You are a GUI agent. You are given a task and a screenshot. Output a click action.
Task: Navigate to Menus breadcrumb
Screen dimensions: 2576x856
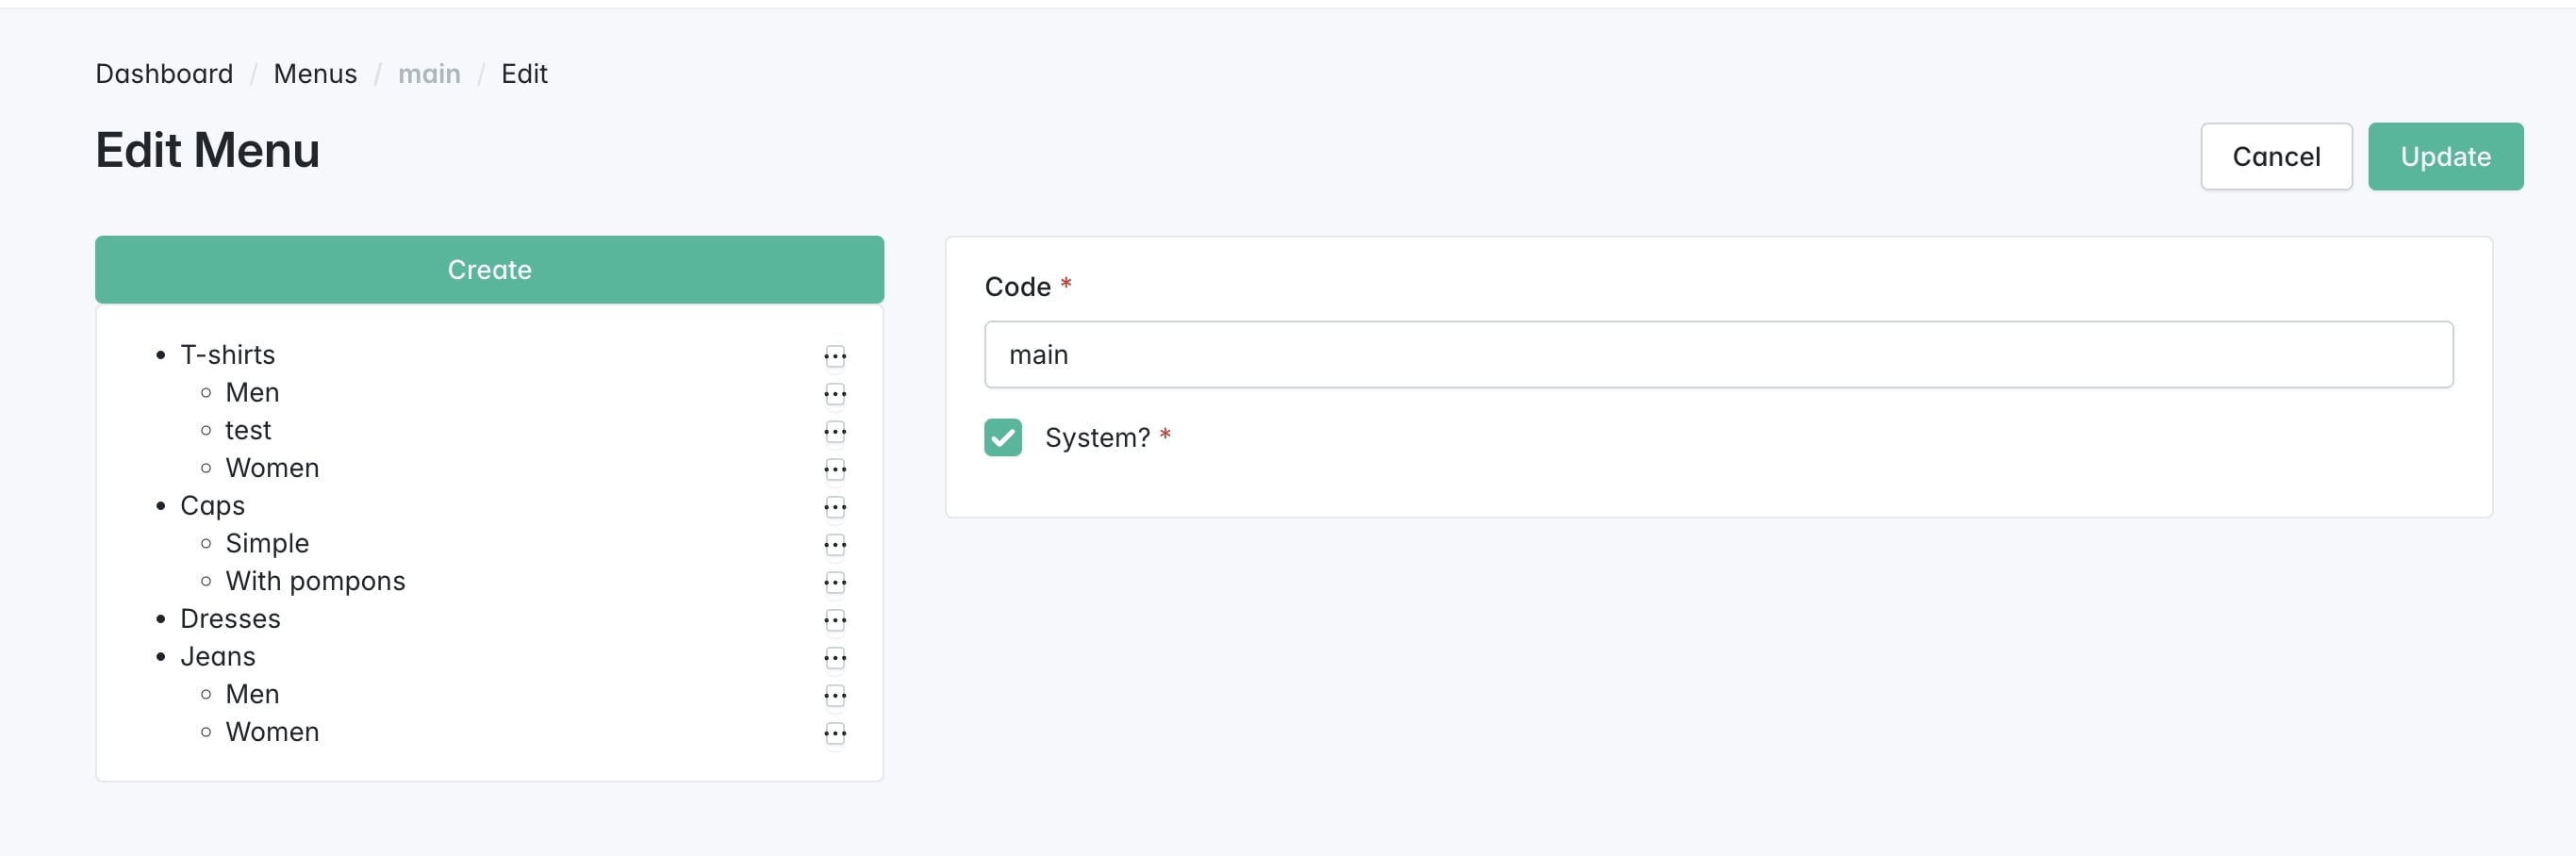315,73
